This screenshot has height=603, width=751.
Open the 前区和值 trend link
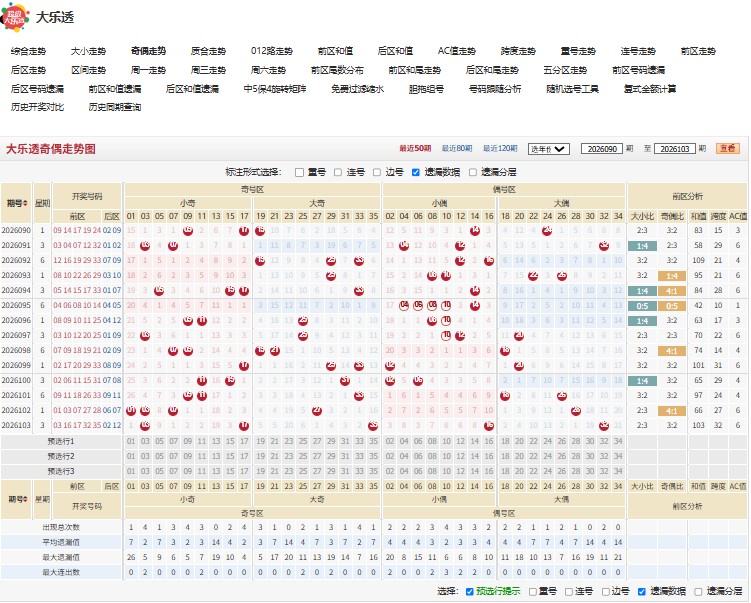(335, 51)
